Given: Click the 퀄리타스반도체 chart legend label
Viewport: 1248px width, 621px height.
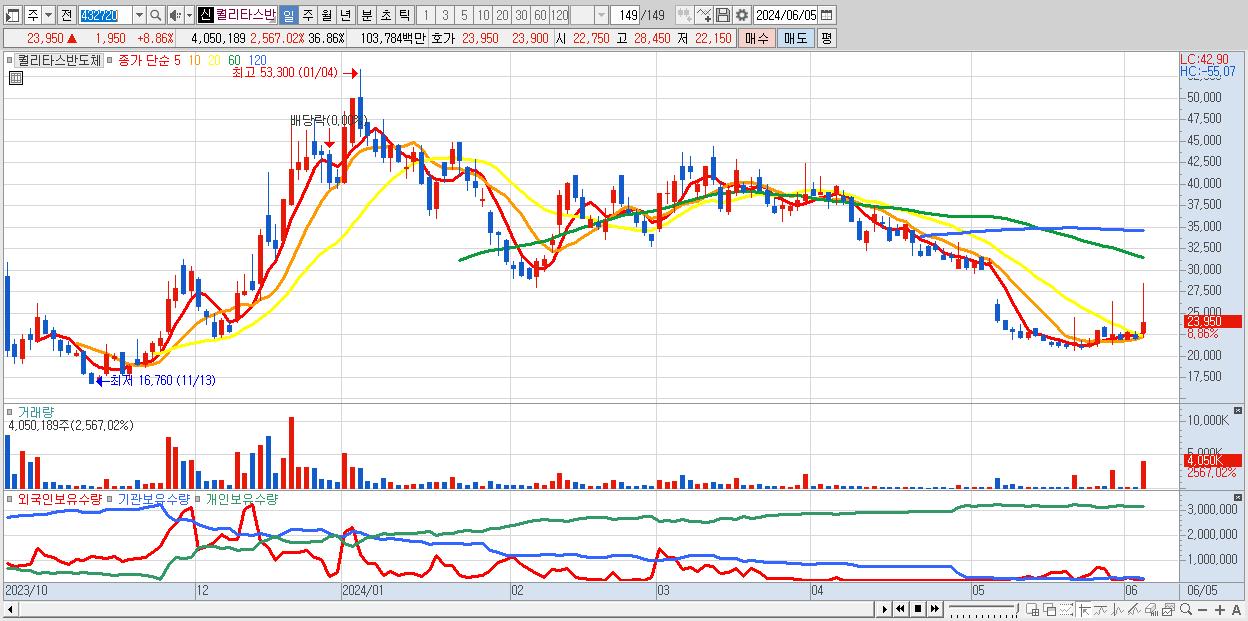Looking at the screenshot, I should (x=60, y=60).
